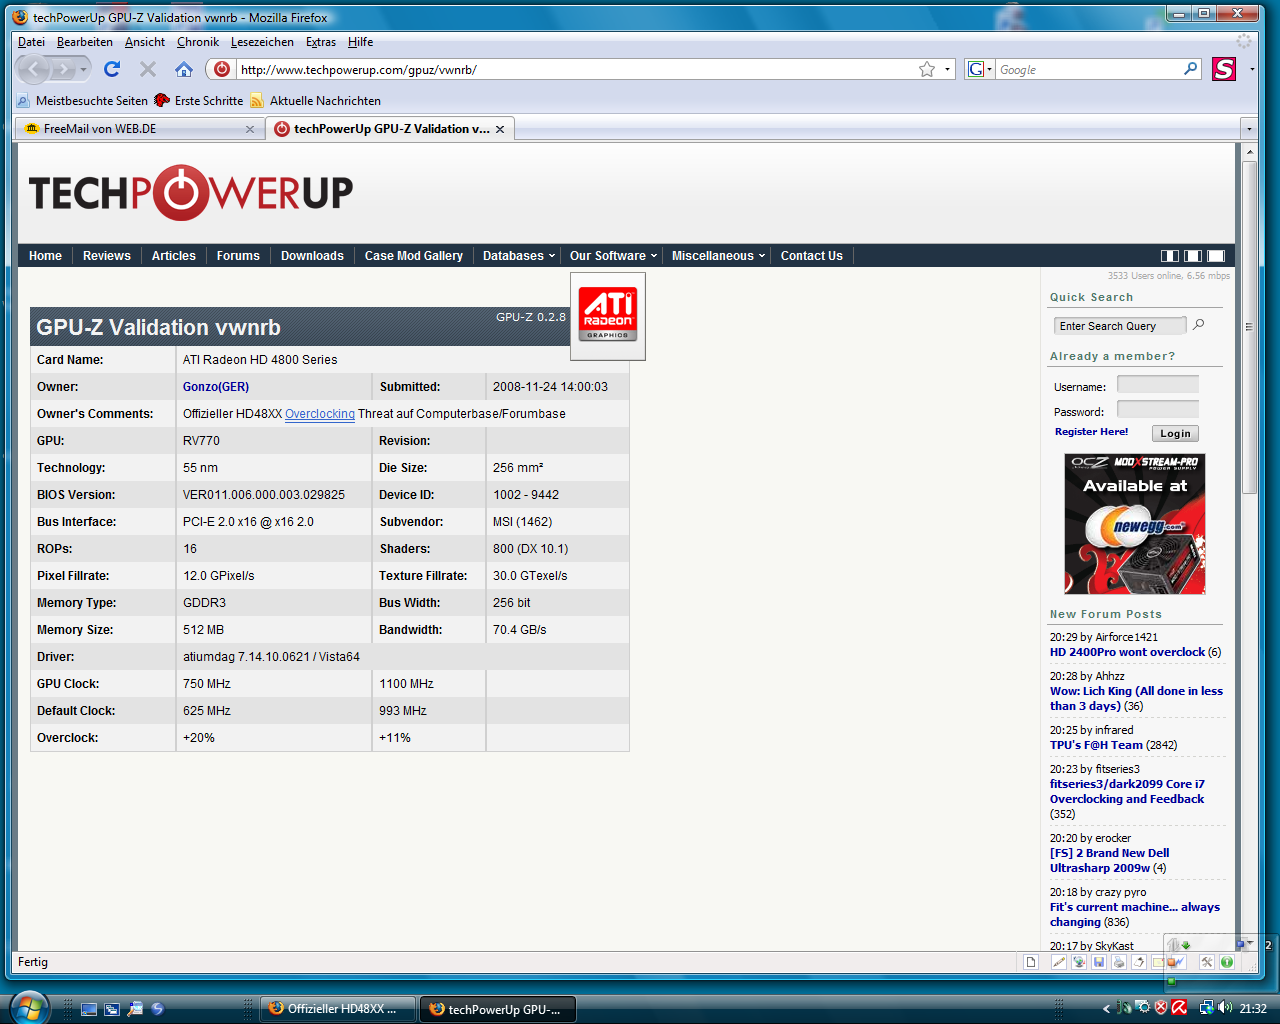This screenshot has height=1024, width=1280.
Task: Click the pencil icon in the status bar
Action: click(x=1059, y=962)
